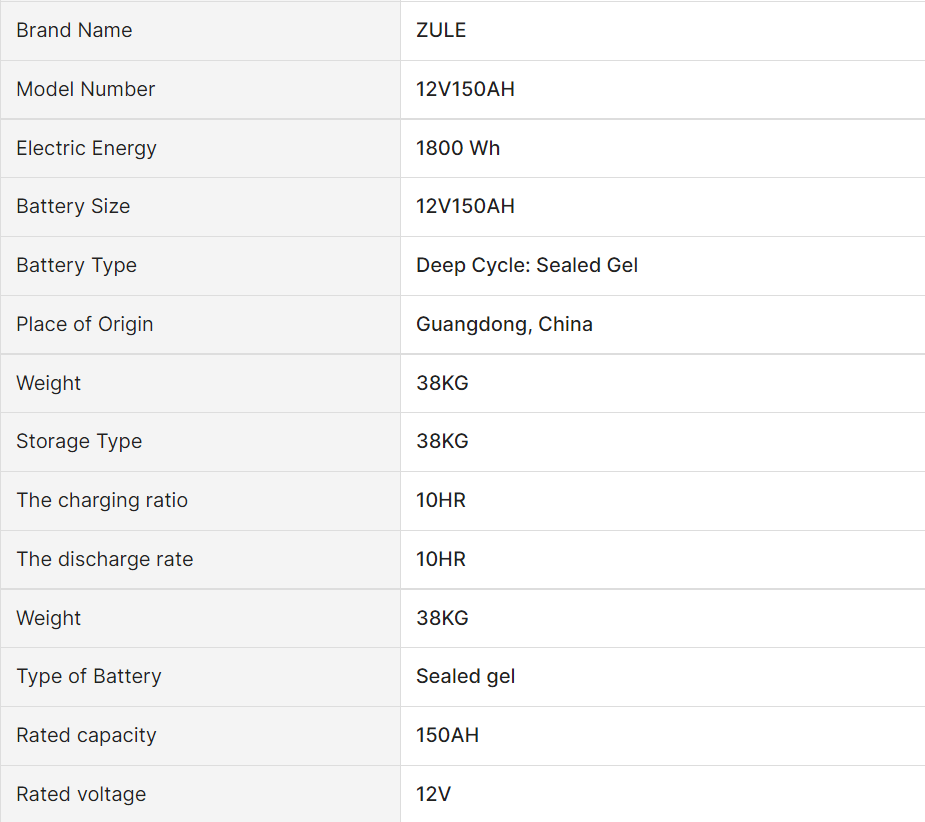The image size is (925, 822).
Task: Click the Battery Size label
Action: coord(73,206)
